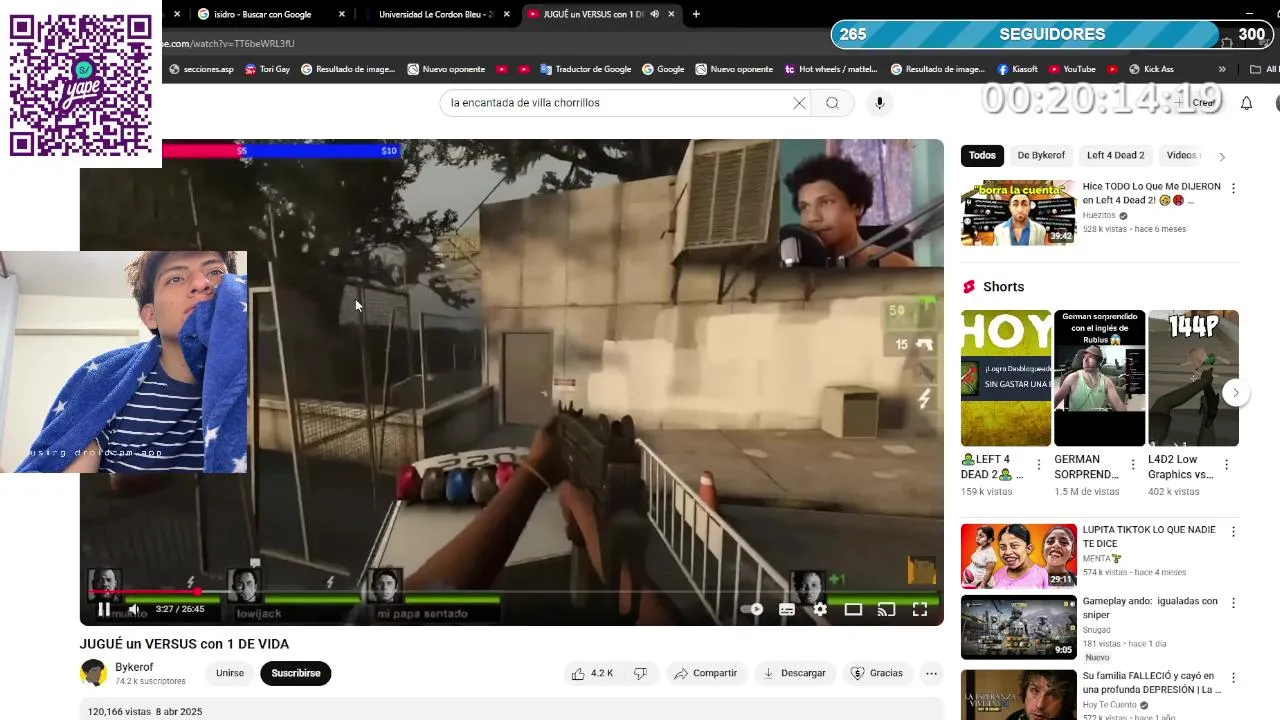This screenshot has height=720, width=1280.
Task: Toggle subtitles in the video player
Action: 787,609
